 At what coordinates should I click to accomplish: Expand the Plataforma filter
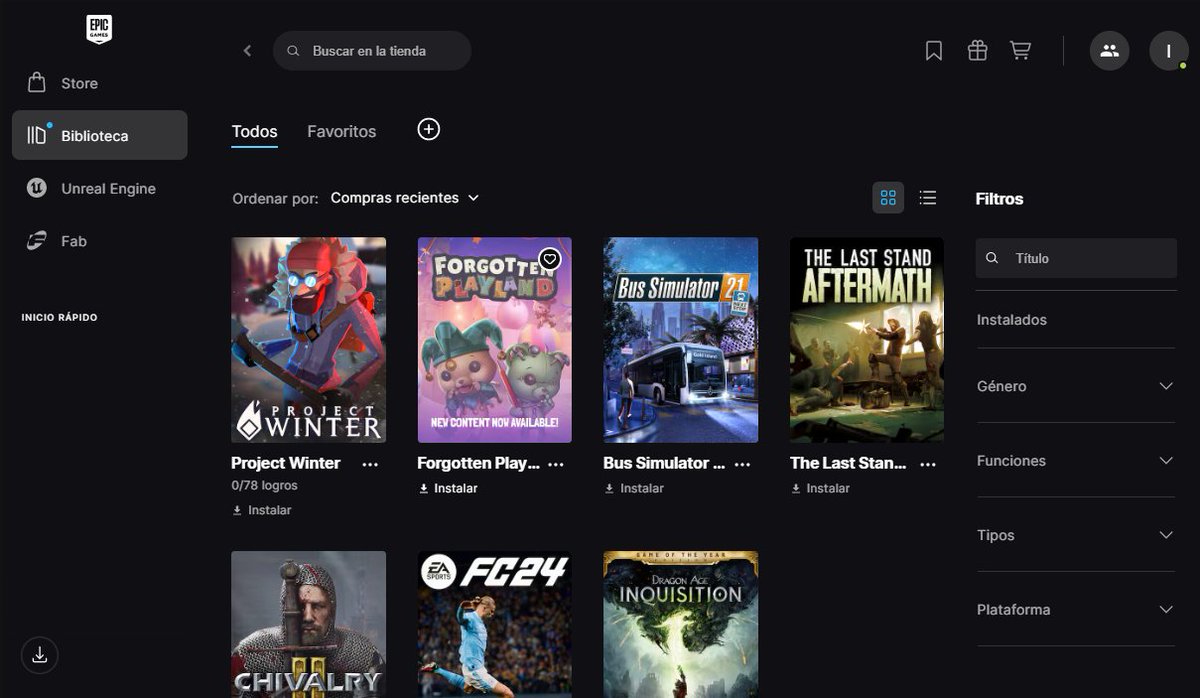(1075, 610)
